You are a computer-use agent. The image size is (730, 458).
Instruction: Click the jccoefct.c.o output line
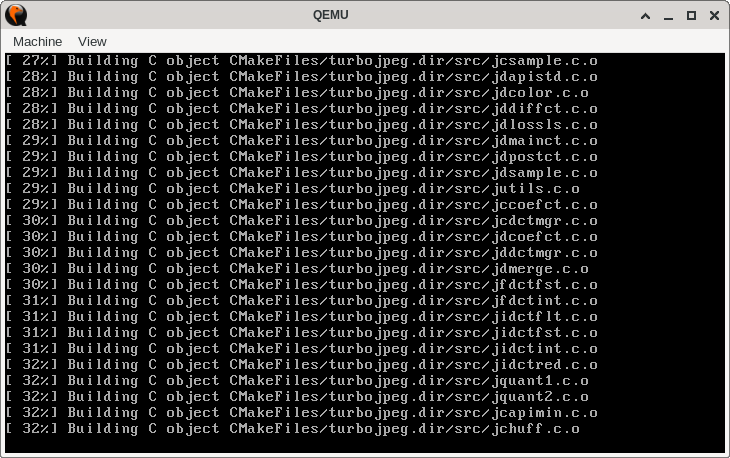302,205
